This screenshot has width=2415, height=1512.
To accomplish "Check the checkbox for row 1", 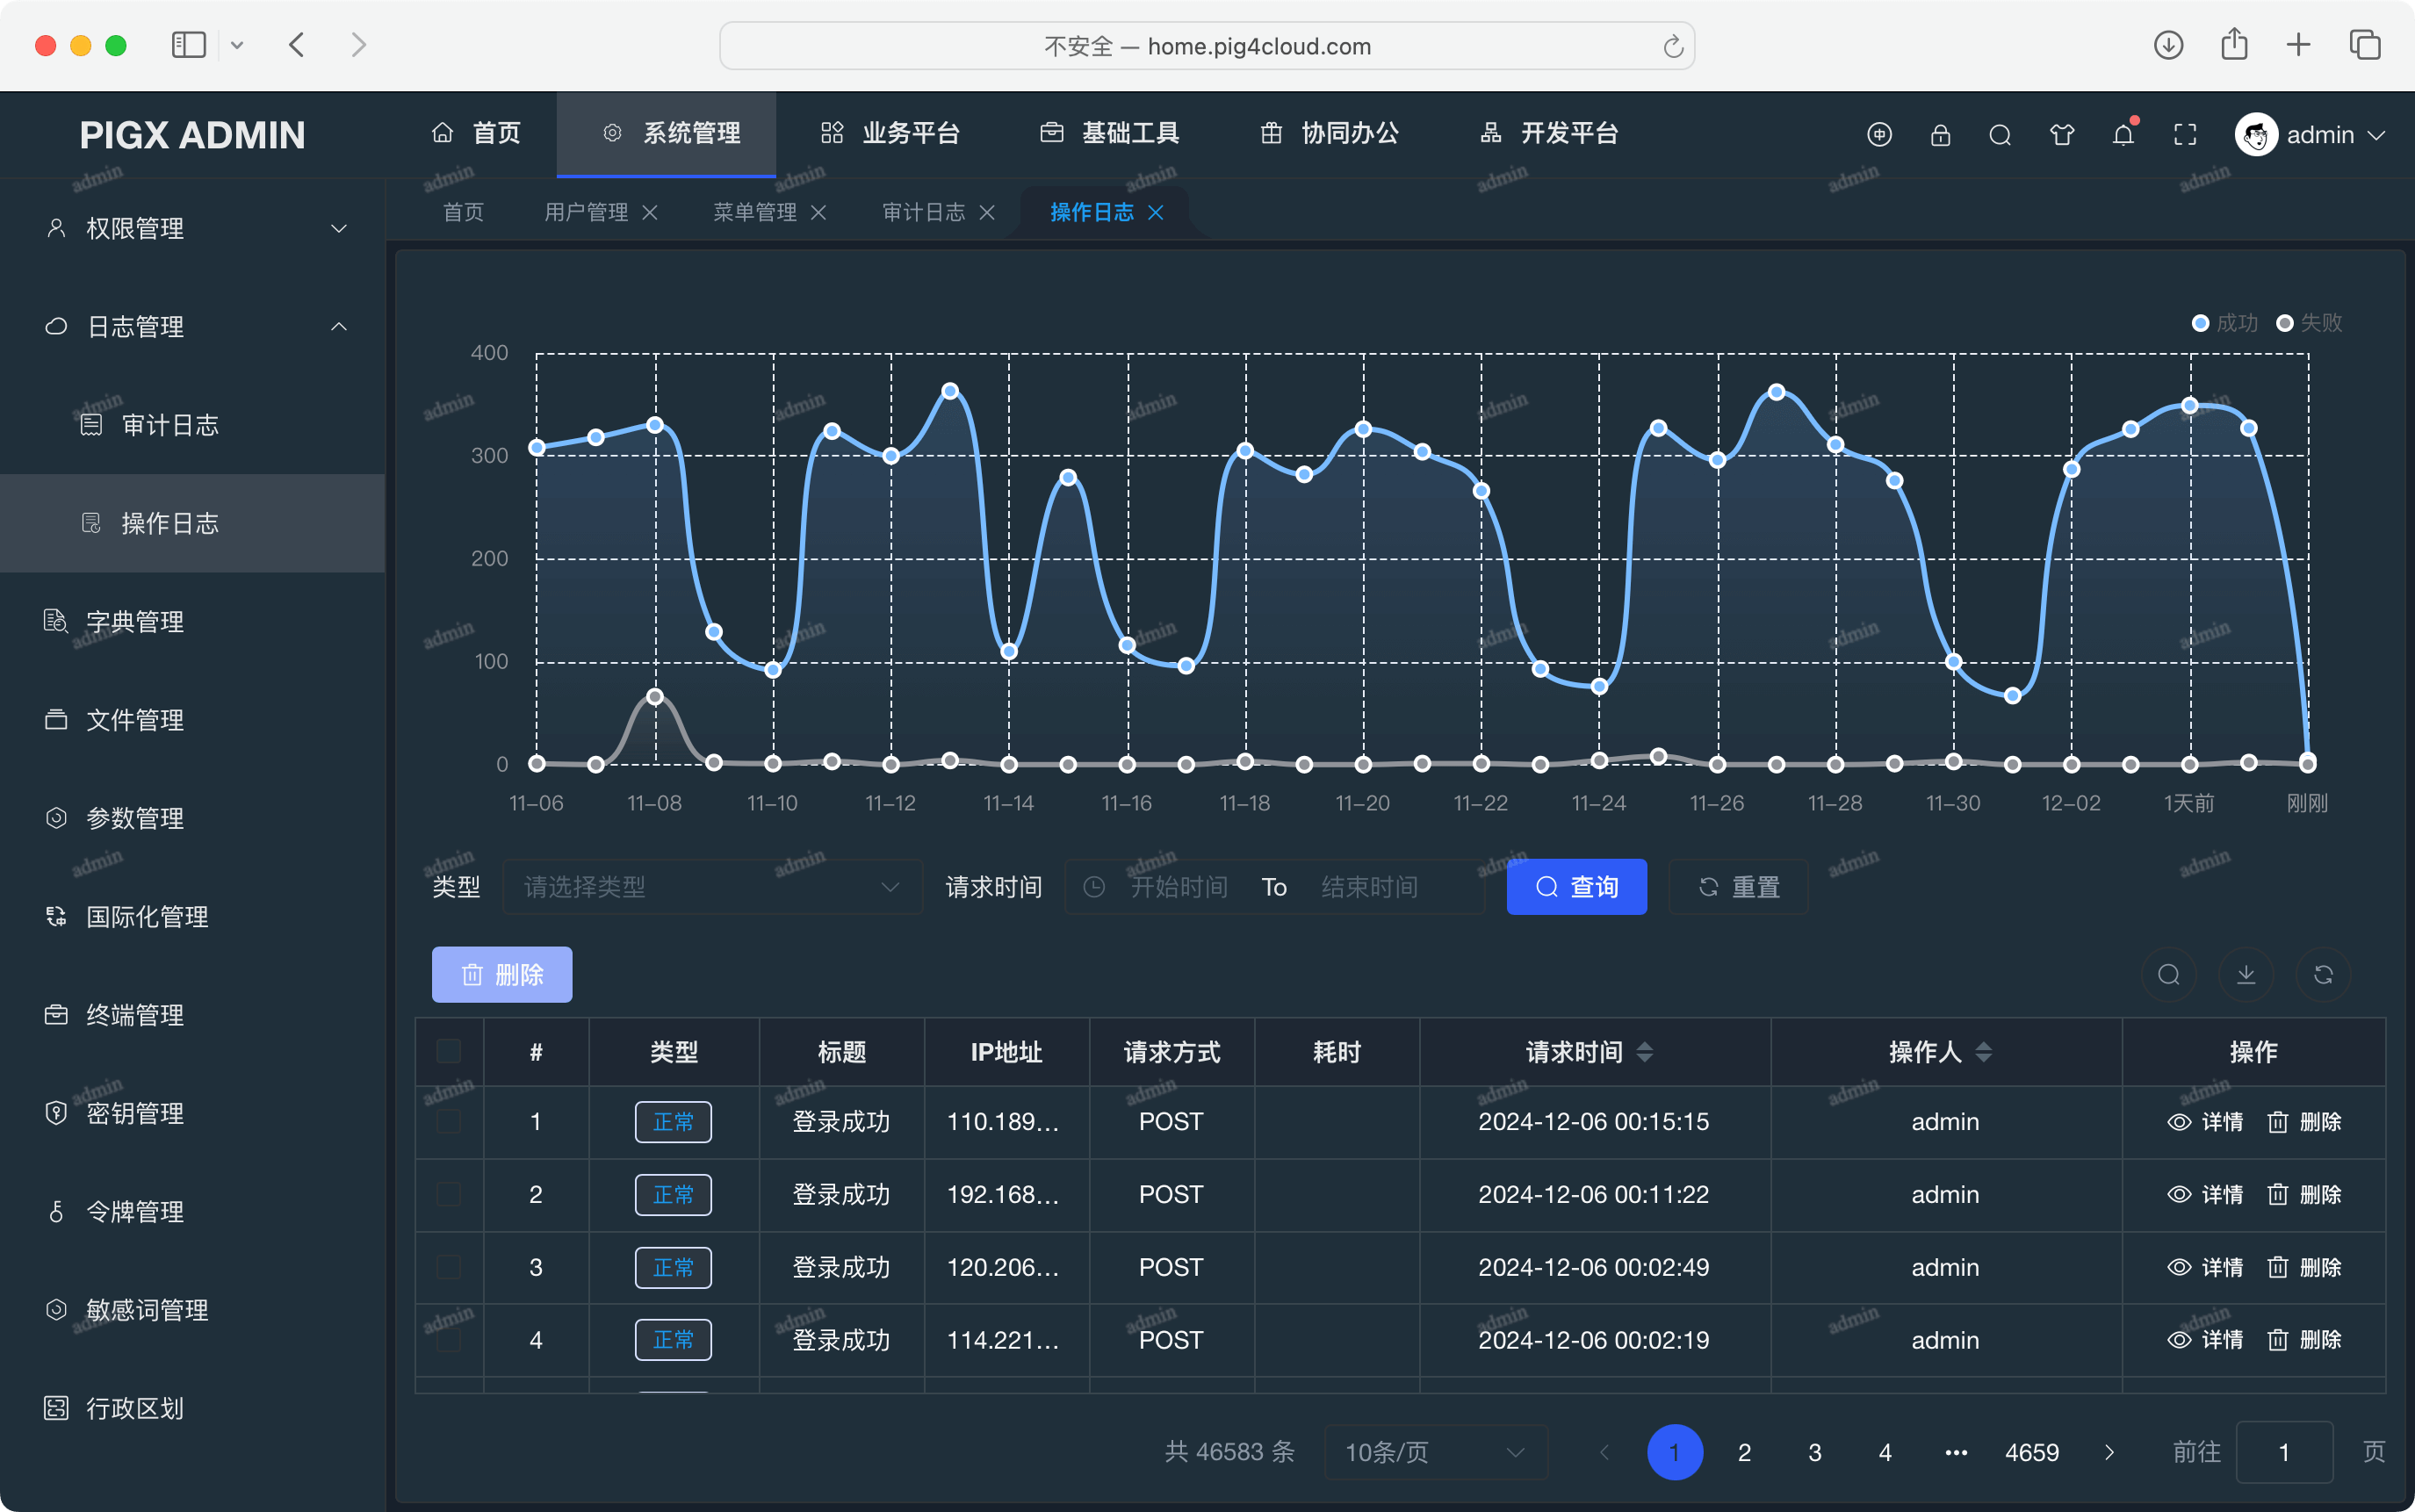I will (x=449, y=1121).
